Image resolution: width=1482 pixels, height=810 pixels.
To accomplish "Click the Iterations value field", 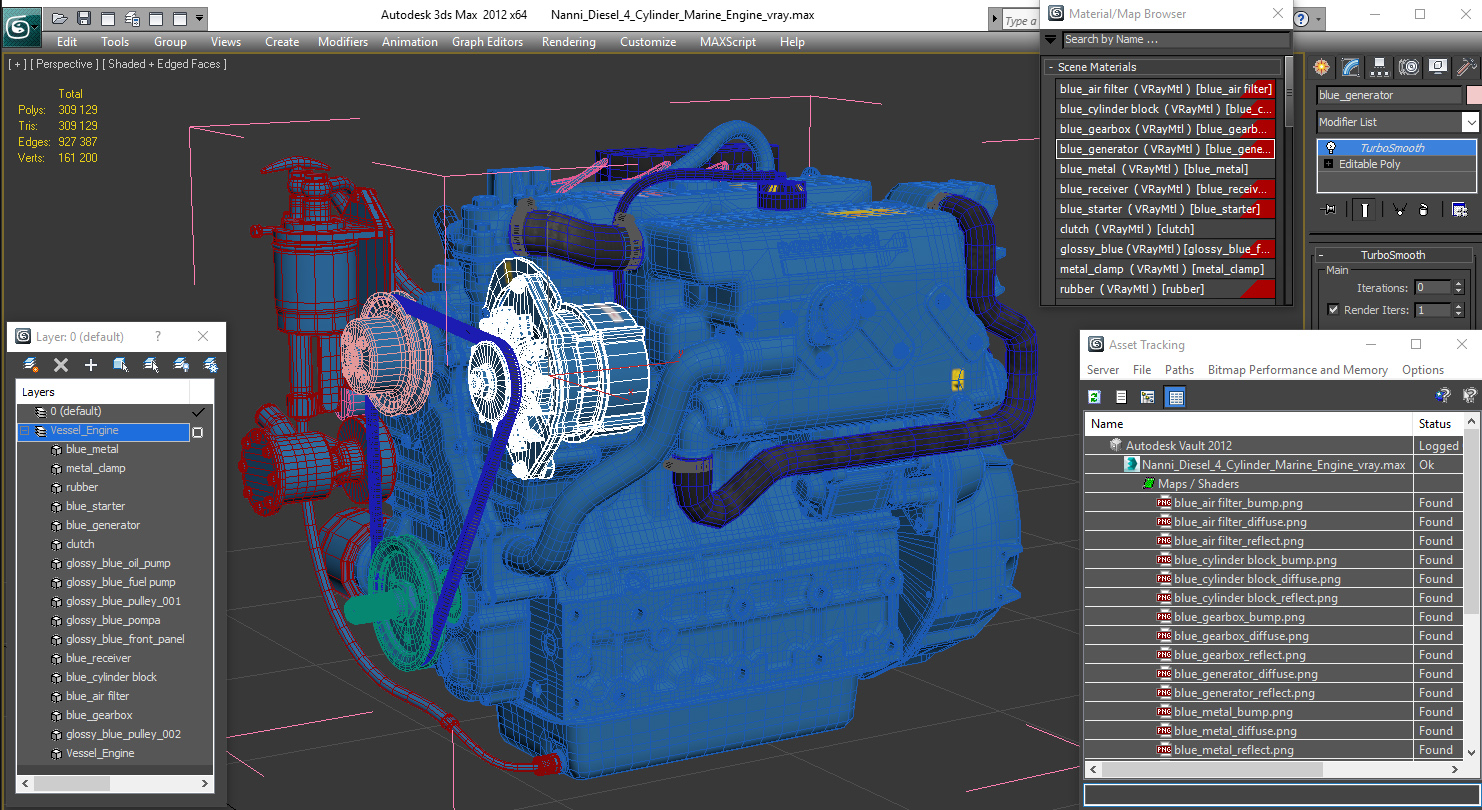I will pyautogui.click(x=1434, y=288).
